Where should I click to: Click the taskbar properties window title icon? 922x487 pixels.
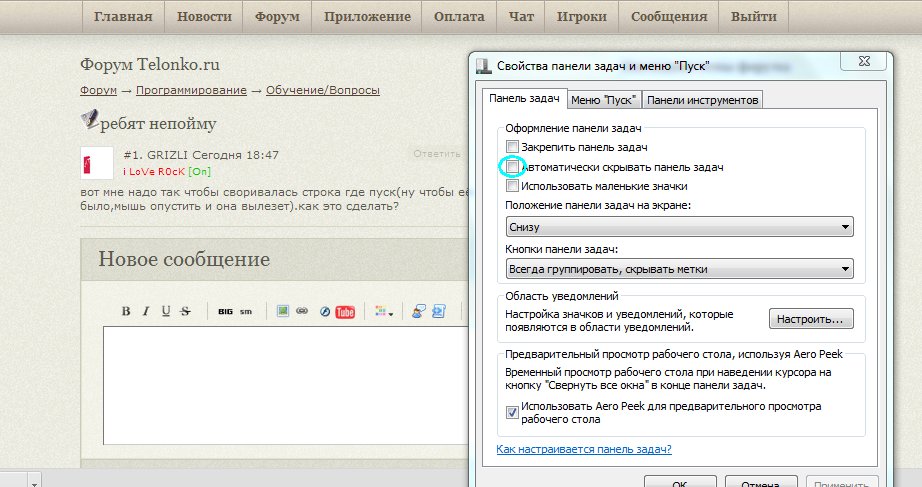[483, 66]
